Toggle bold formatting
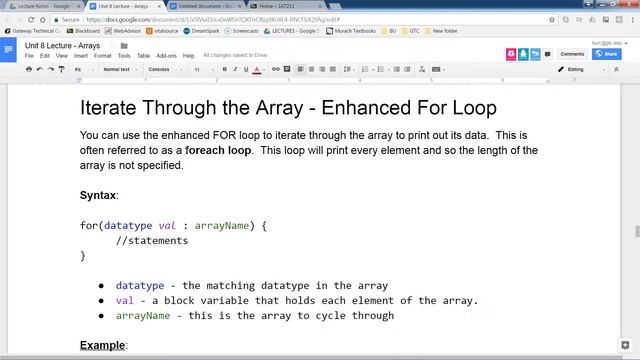 224,69
